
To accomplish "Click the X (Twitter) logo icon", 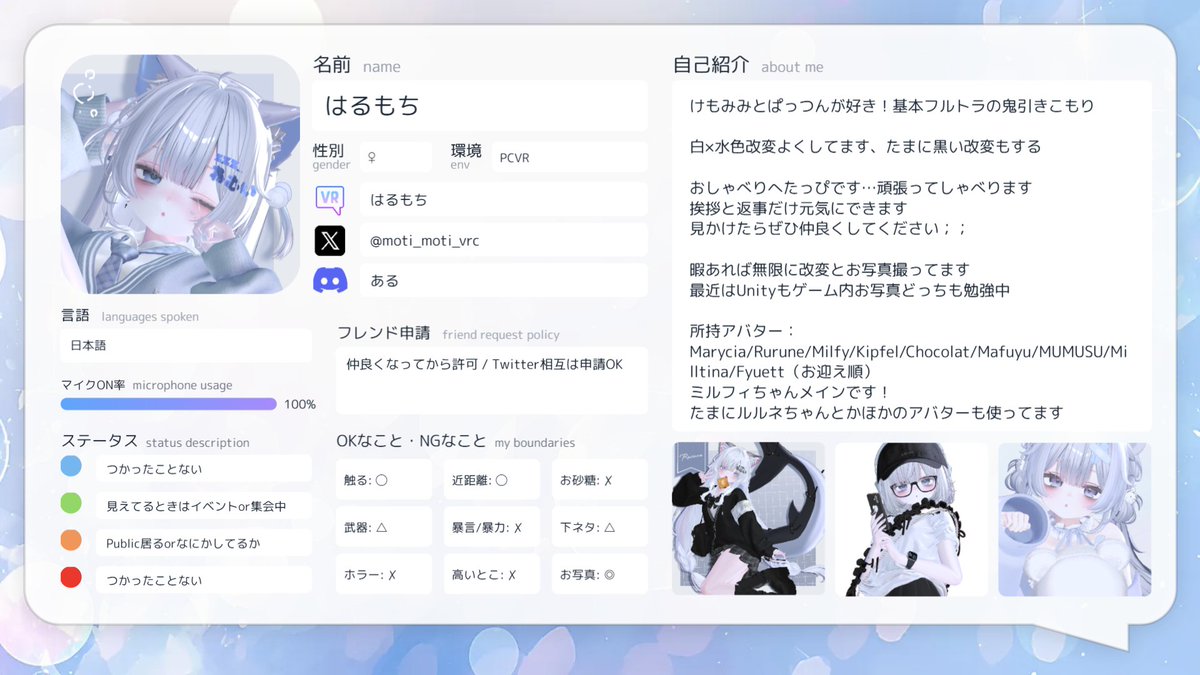I will tap(330, 240).
